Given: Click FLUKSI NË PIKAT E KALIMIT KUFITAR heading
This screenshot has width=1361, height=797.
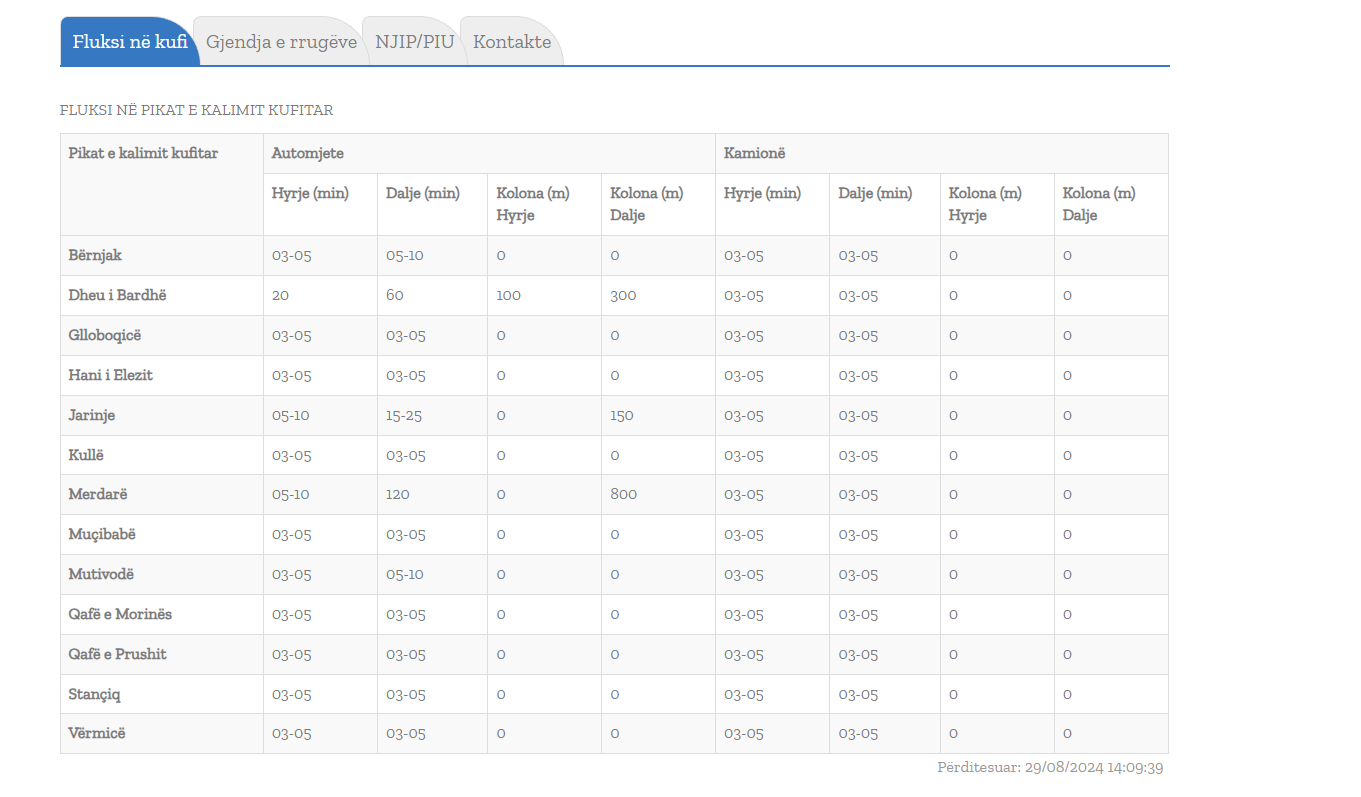Looking at the screenshot, I should click(196, 110).
